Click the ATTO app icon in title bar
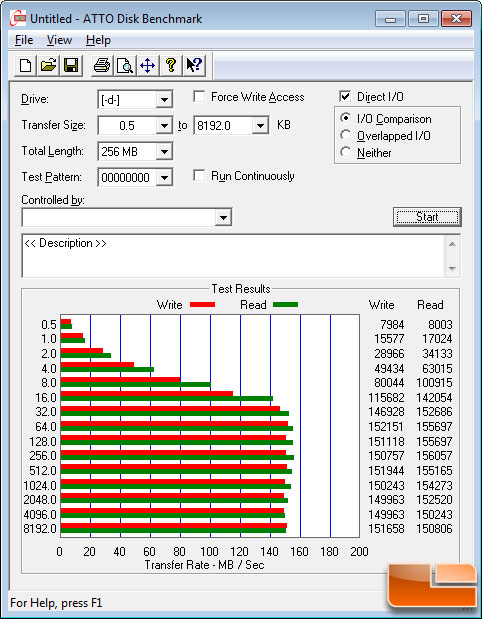Screen dimensions: 482x619 coord(18,19)
